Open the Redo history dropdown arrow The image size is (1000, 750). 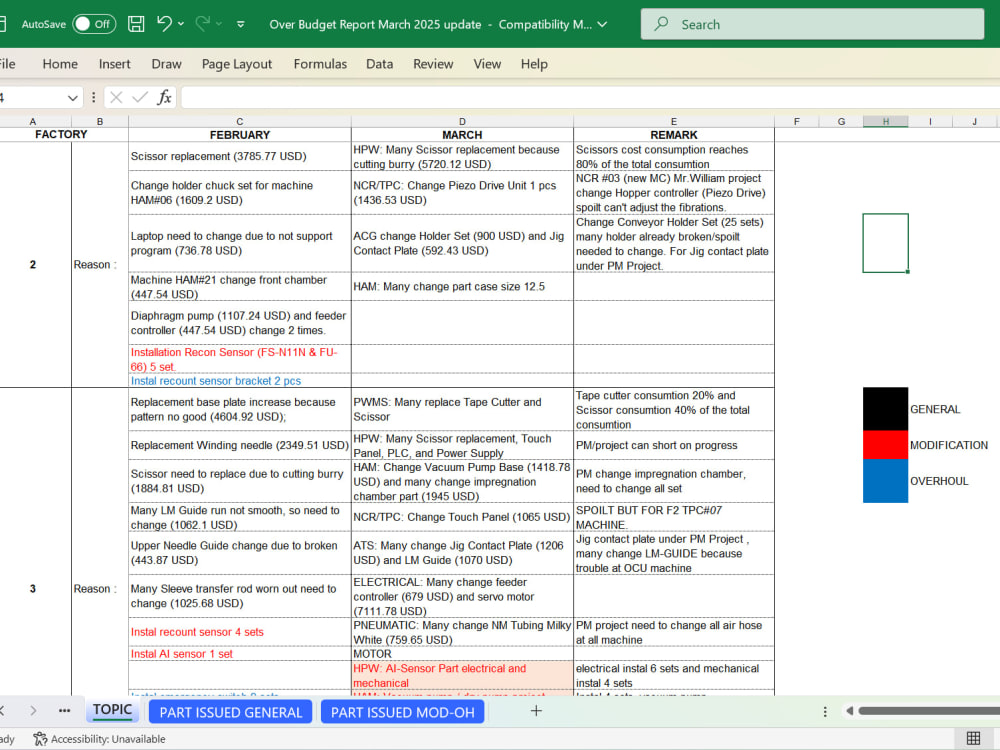point(219,24)
